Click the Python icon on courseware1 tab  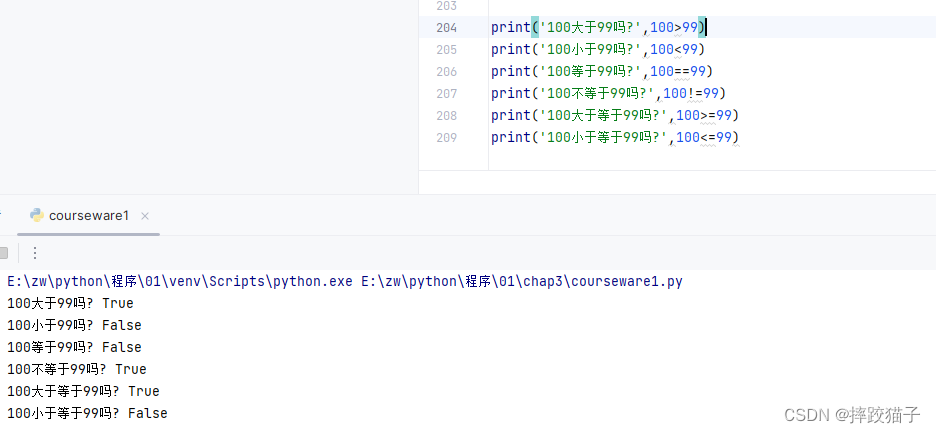click(37, 216)
